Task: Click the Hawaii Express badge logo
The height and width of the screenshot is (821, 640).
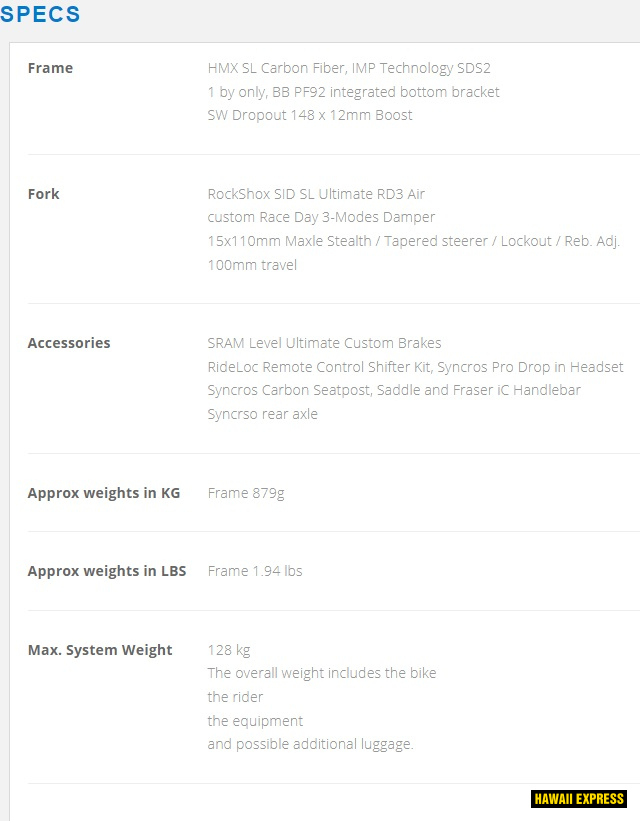Action: [x=580, y=799]
